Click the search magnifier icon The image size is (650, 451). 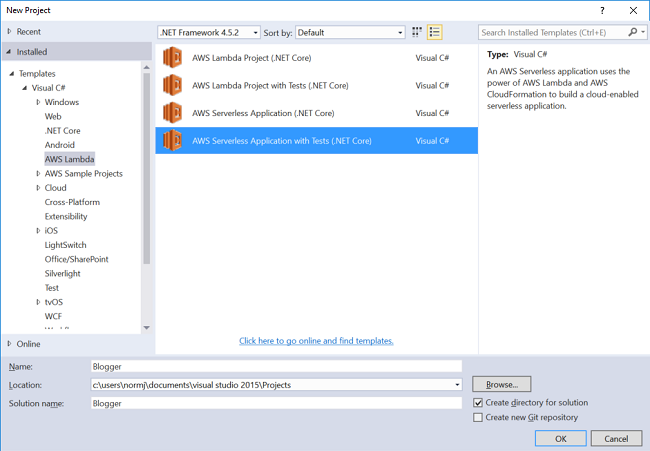[x=633, y=32]
